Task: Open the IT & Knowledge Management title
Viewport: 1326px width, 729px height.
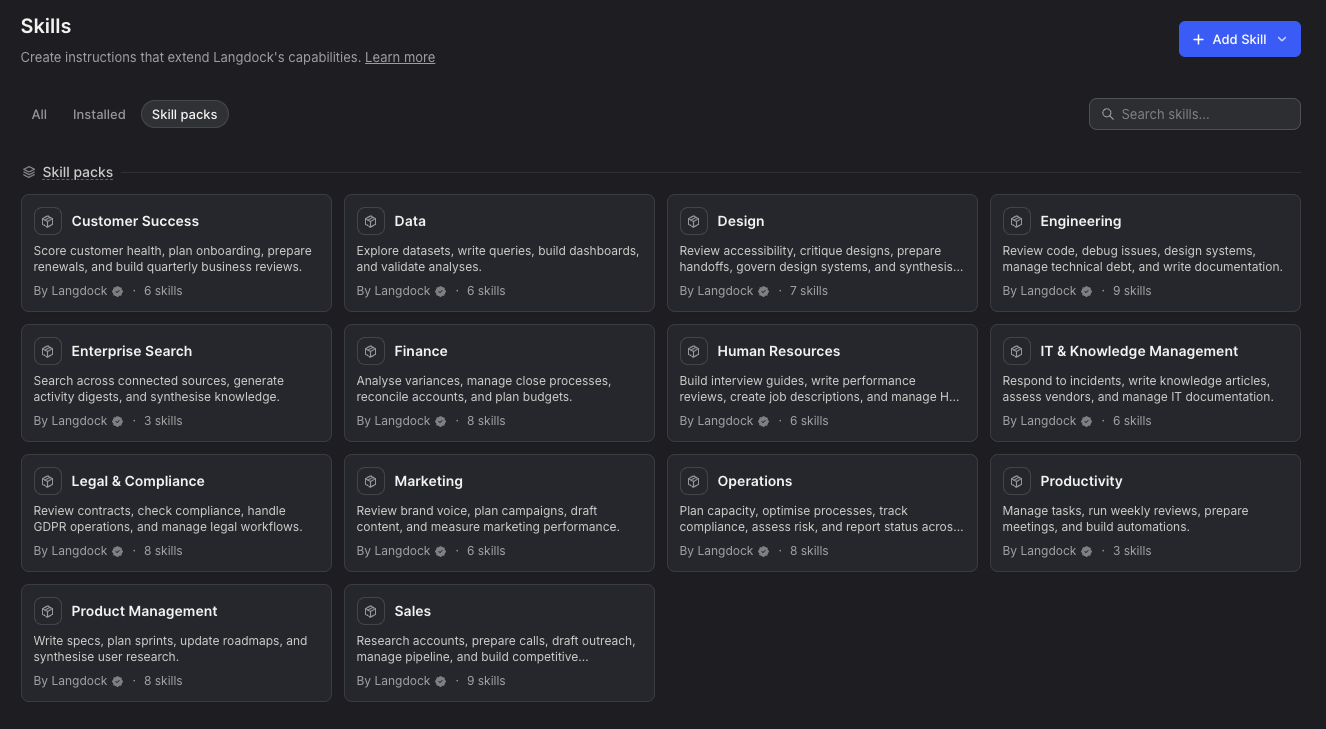Action: point(1139,351)
